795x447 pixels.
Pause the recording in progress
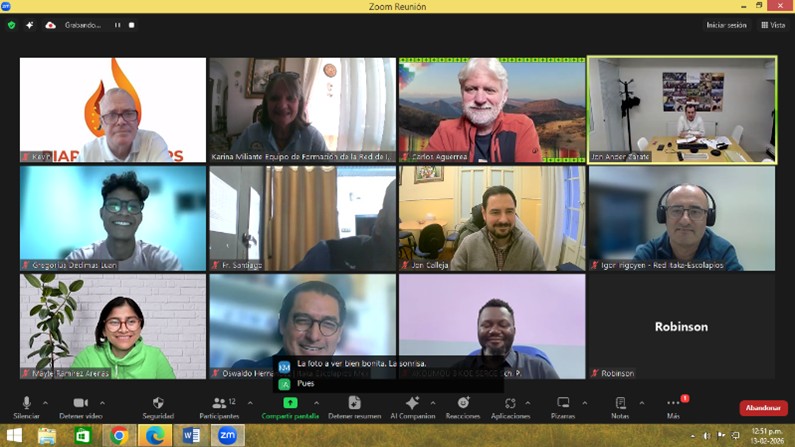pos(117,25)
